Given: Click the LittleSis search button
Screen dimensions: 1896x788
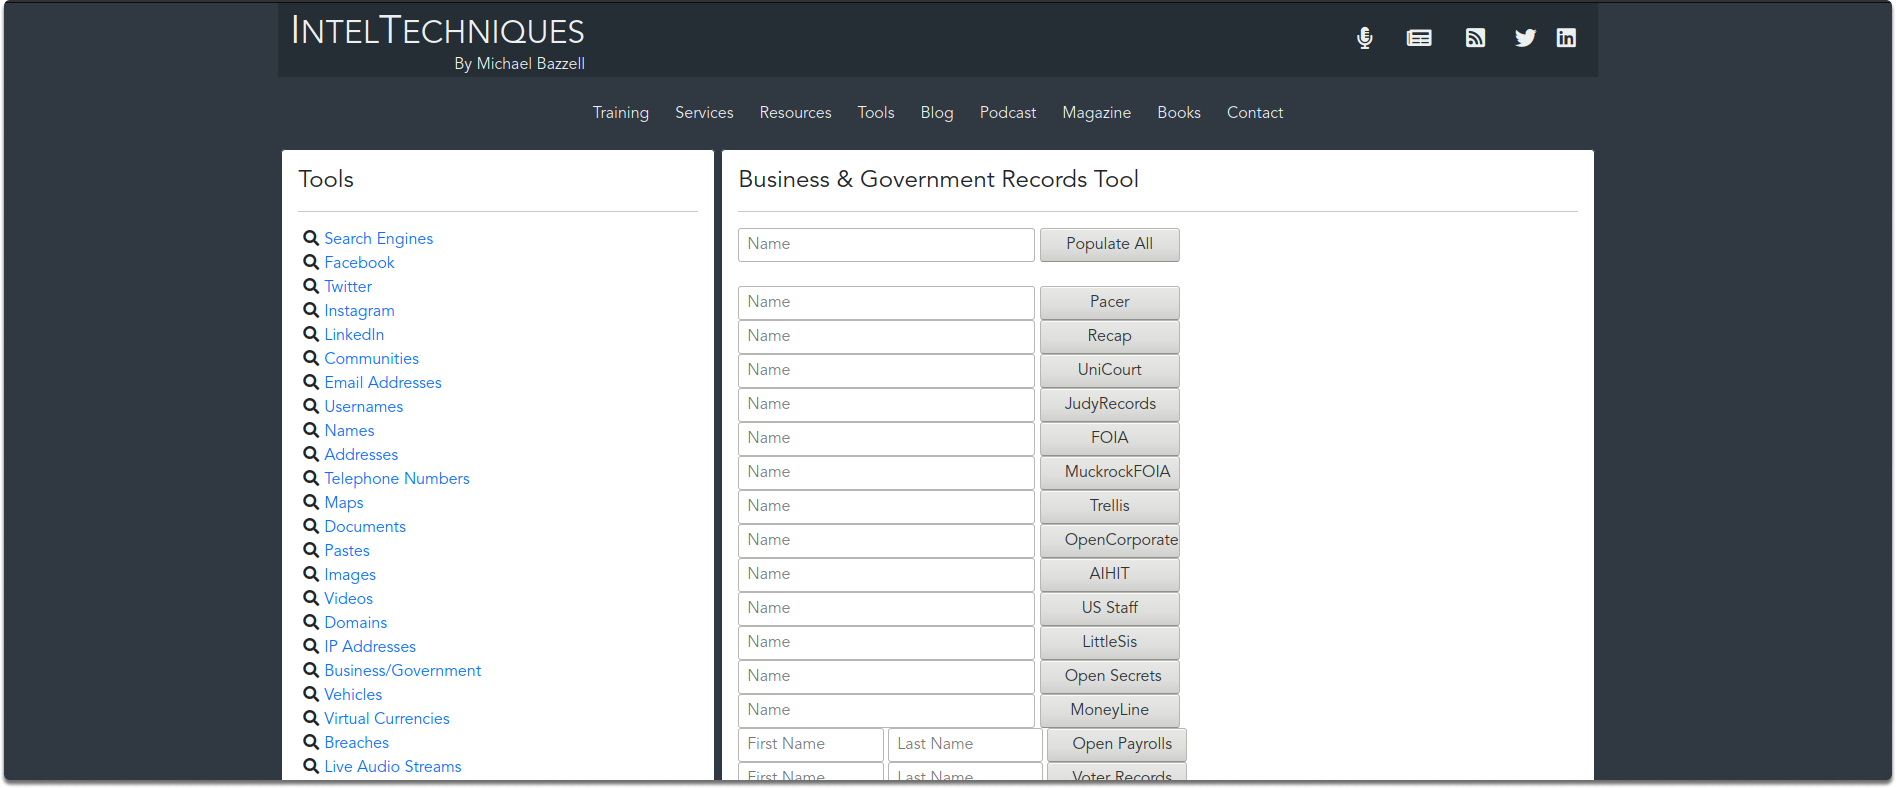Looking at the screenshot, I should click(x=1110, y=642).
